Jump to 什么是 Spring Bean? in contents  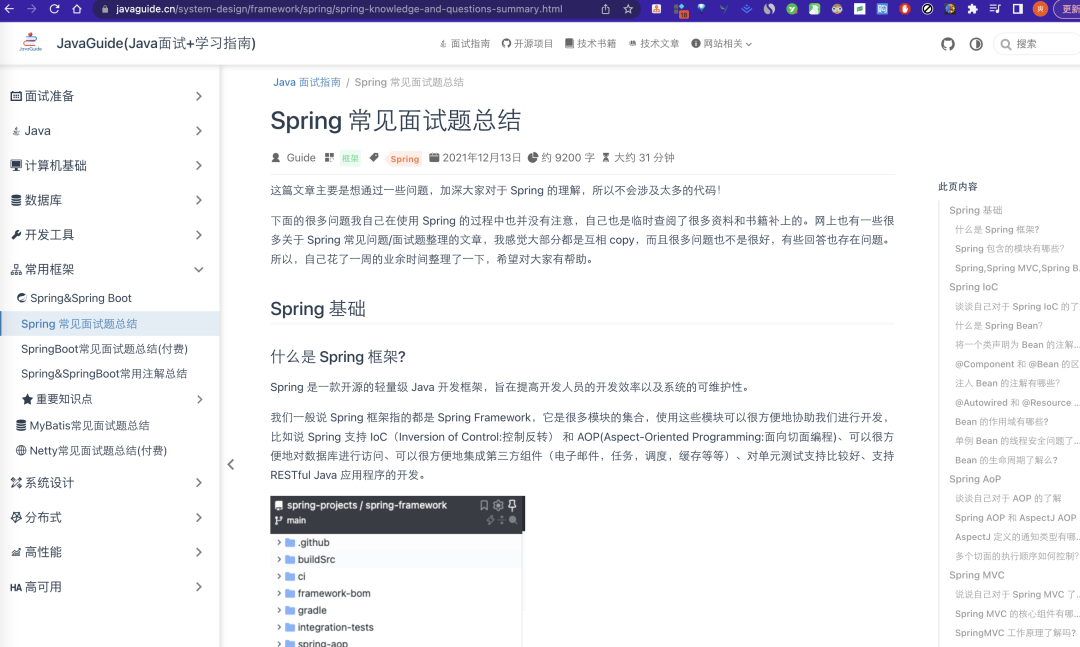click(999, 326)
